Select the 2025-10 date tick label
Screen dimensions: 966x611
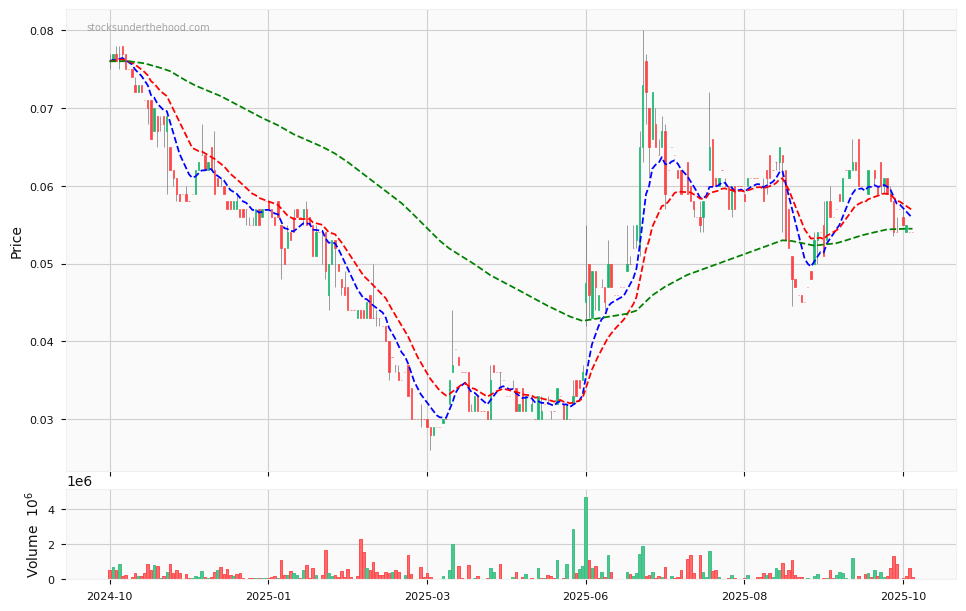(903, 596)
